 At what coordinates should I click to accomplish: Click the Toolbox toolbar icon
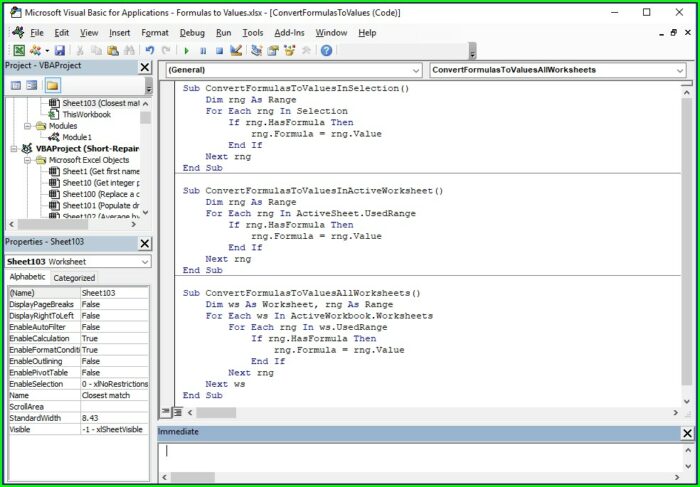click(306, 50)
